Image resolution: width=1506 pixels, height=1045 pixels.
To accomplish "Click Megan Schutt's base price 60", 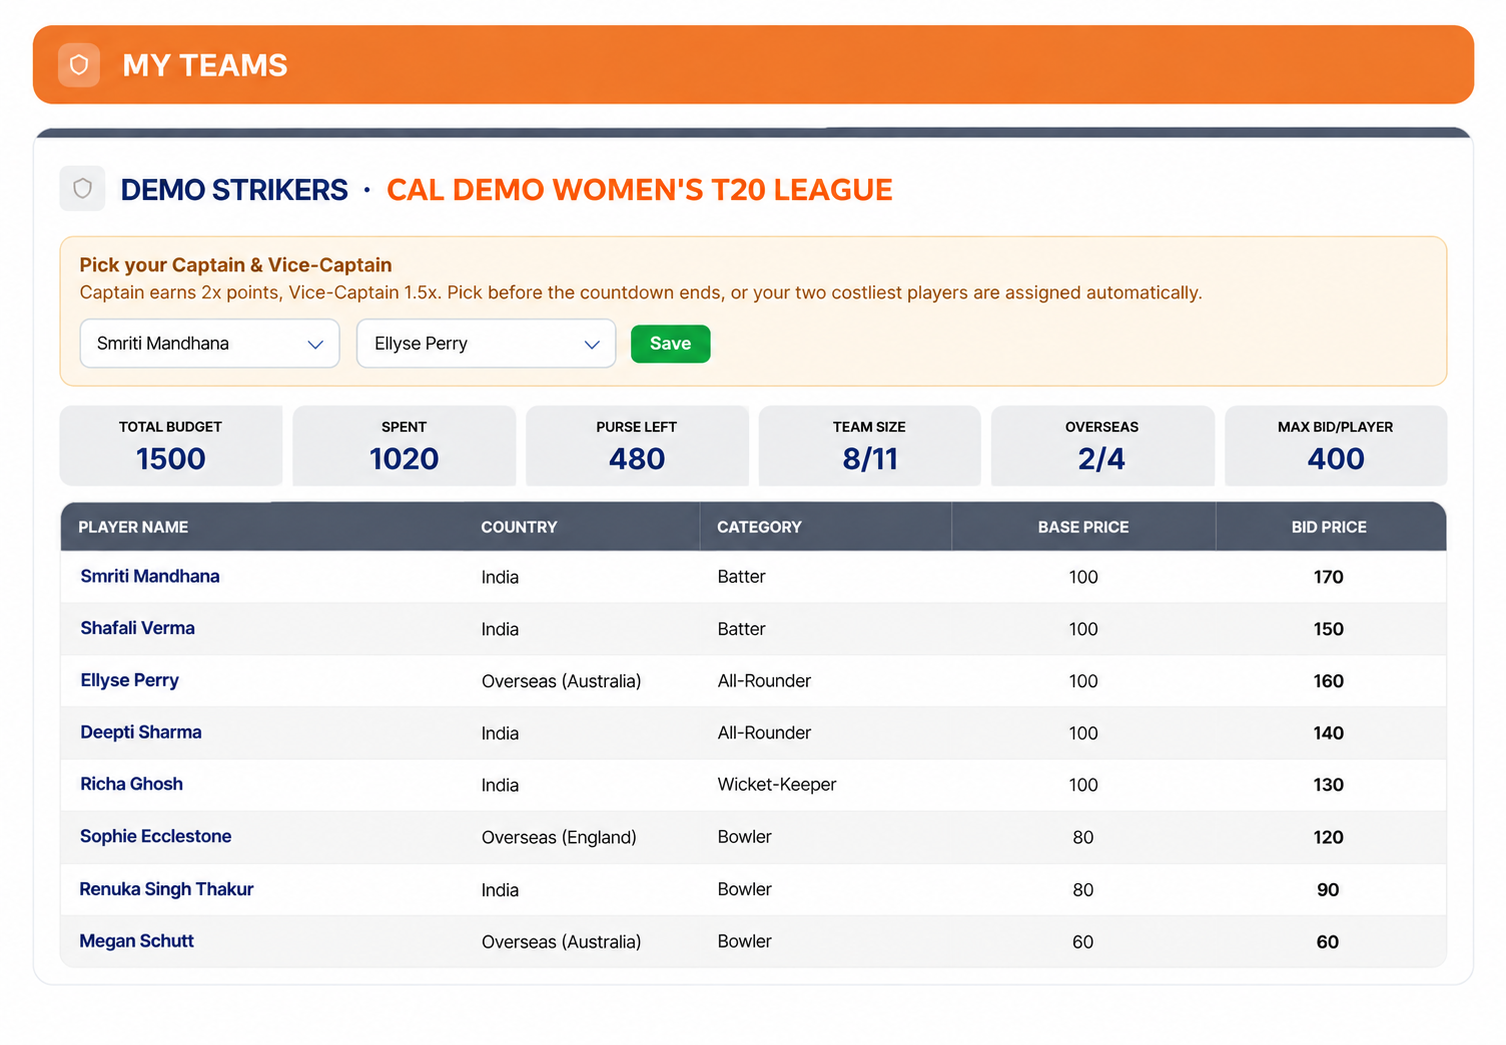I will click(1083, 942).
